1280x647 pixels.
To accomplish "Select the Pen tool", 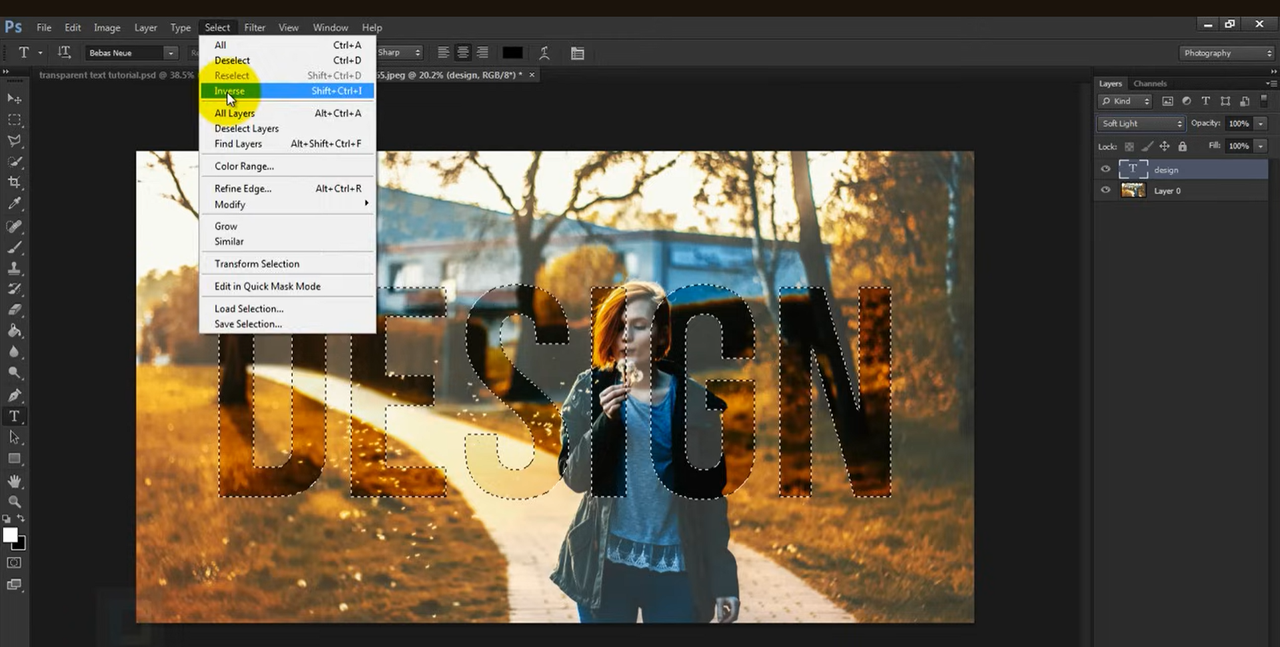I will click(x=14, y=395).
